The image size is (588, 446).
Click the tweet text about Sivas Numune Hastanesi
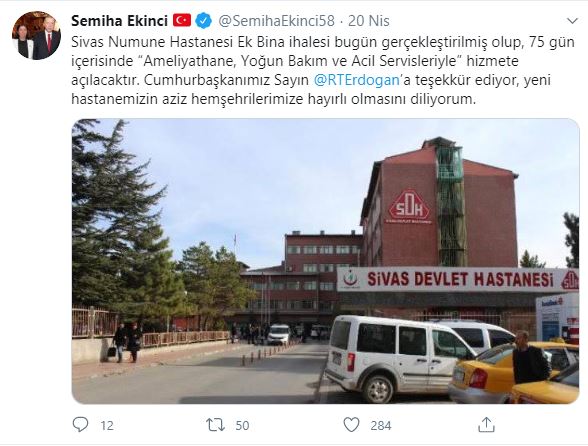[x=322, y=71]
